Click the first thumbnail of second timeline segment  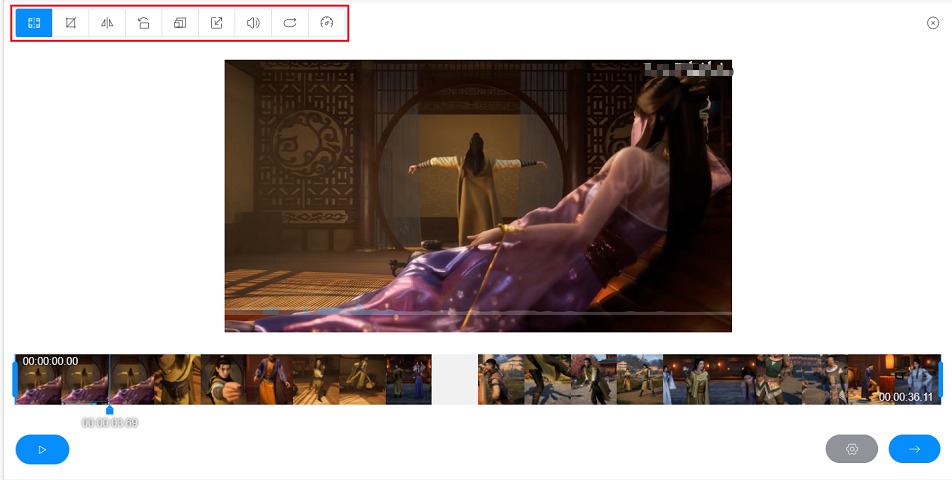[501, 379]
